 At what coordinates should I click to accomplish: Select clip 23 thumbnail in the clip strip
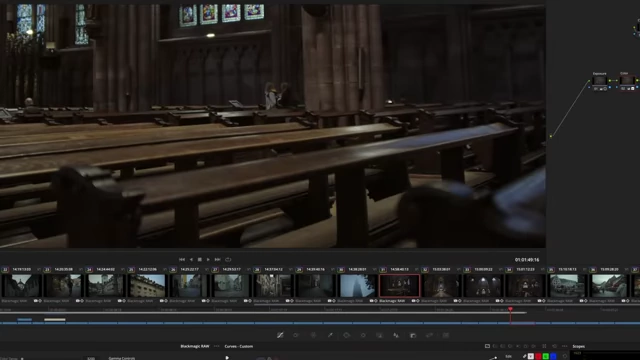point(64,285)
